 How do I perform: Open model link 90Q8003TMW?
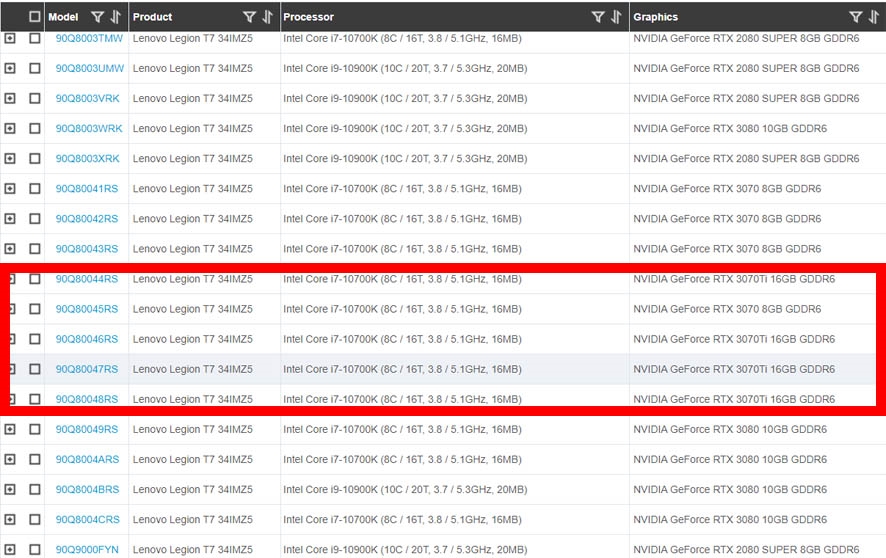tap(89, 38)
